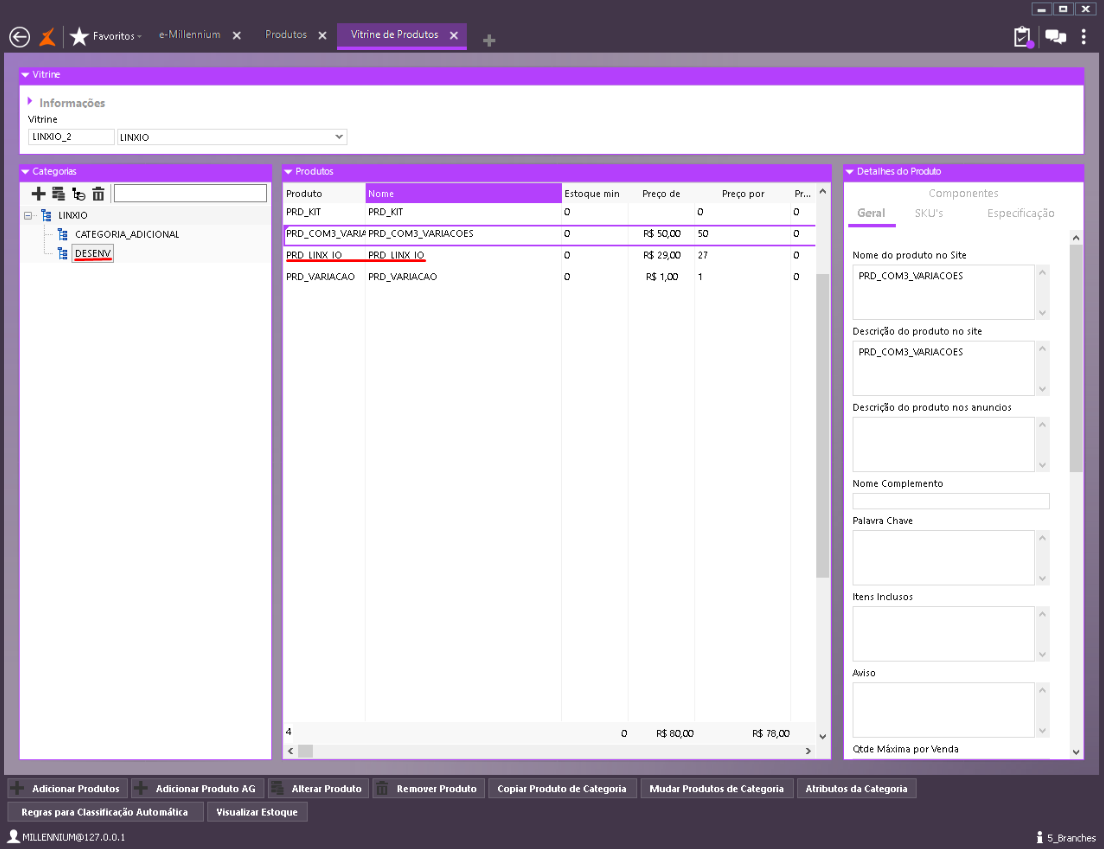Switch to e-Millennium tab
Screen dimensions: 1105x849
(190, 35)
